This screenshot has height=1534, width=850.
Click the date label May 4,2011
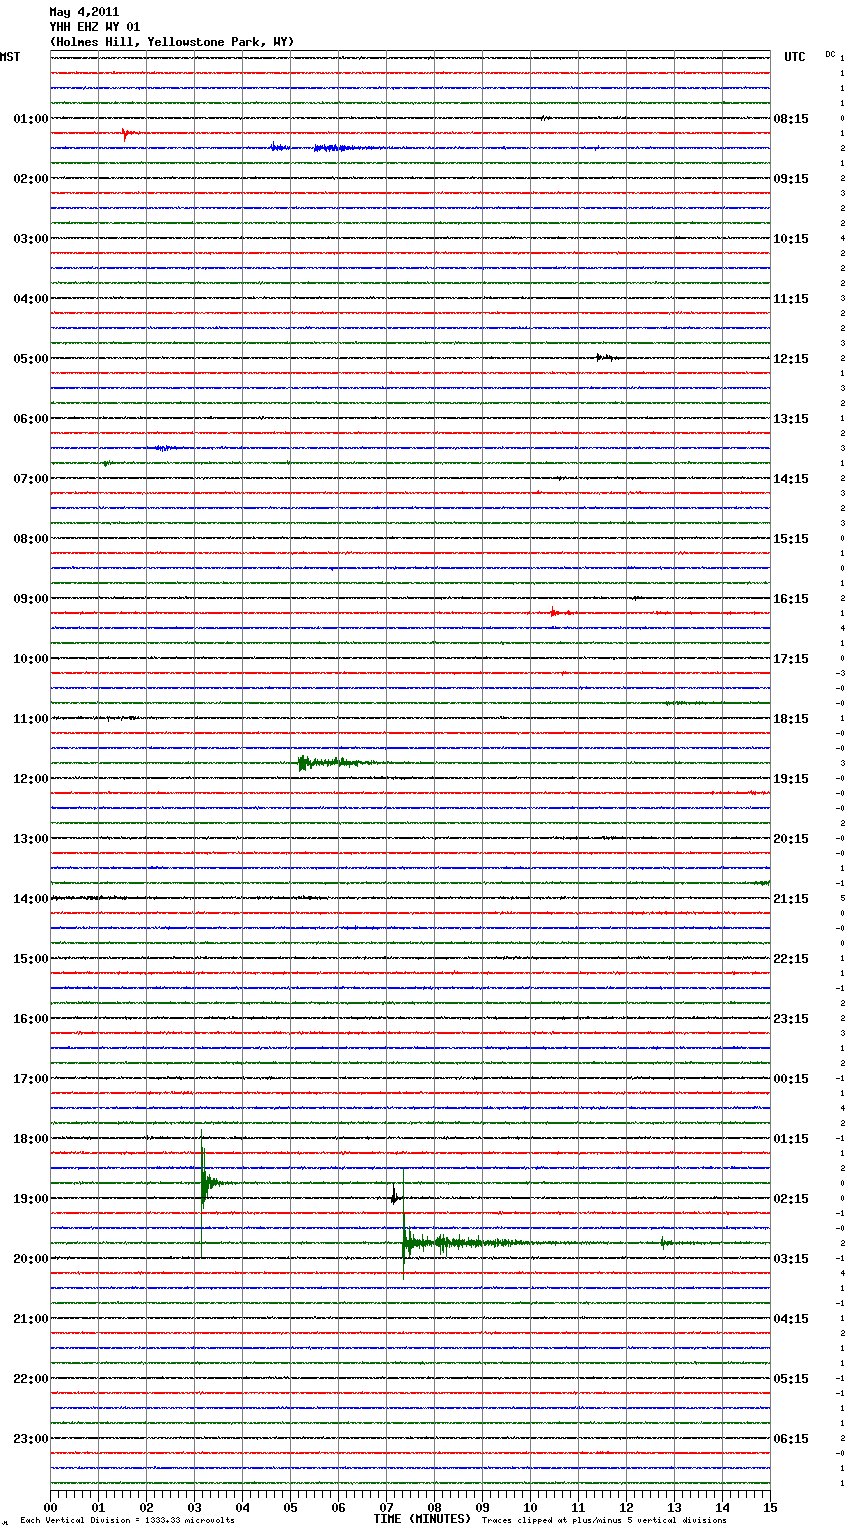pyautogui.click(x=84, y=12)
